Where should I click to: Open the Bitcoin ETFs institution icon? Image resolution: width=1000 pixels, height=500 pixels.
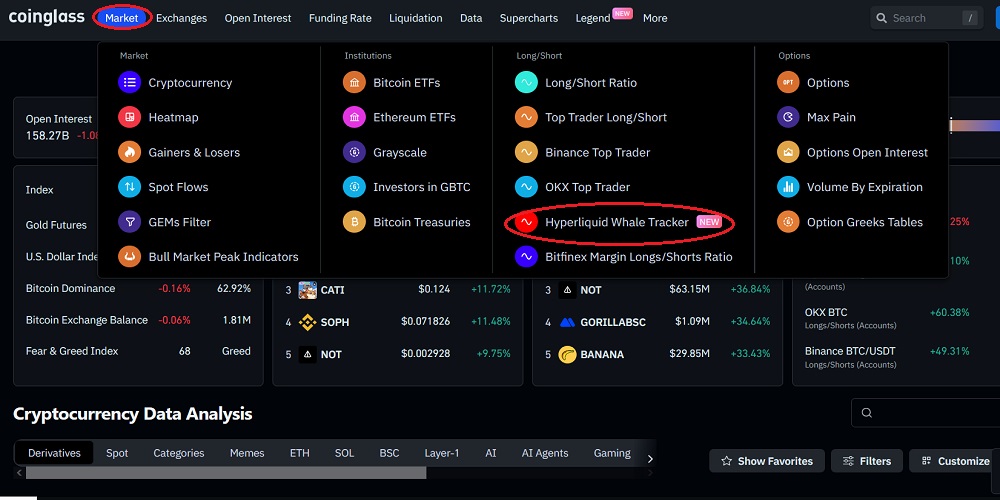354,83
